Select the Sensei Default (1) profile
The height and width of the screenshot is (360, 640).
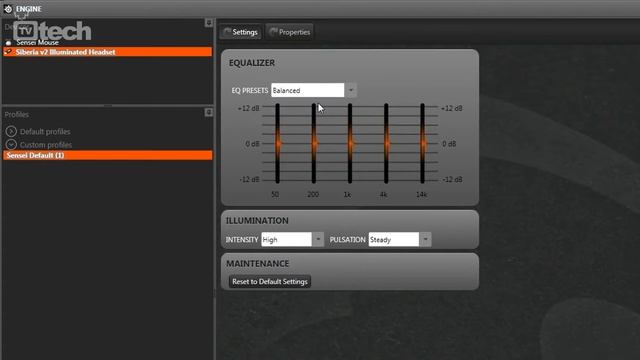click(107, 155)
